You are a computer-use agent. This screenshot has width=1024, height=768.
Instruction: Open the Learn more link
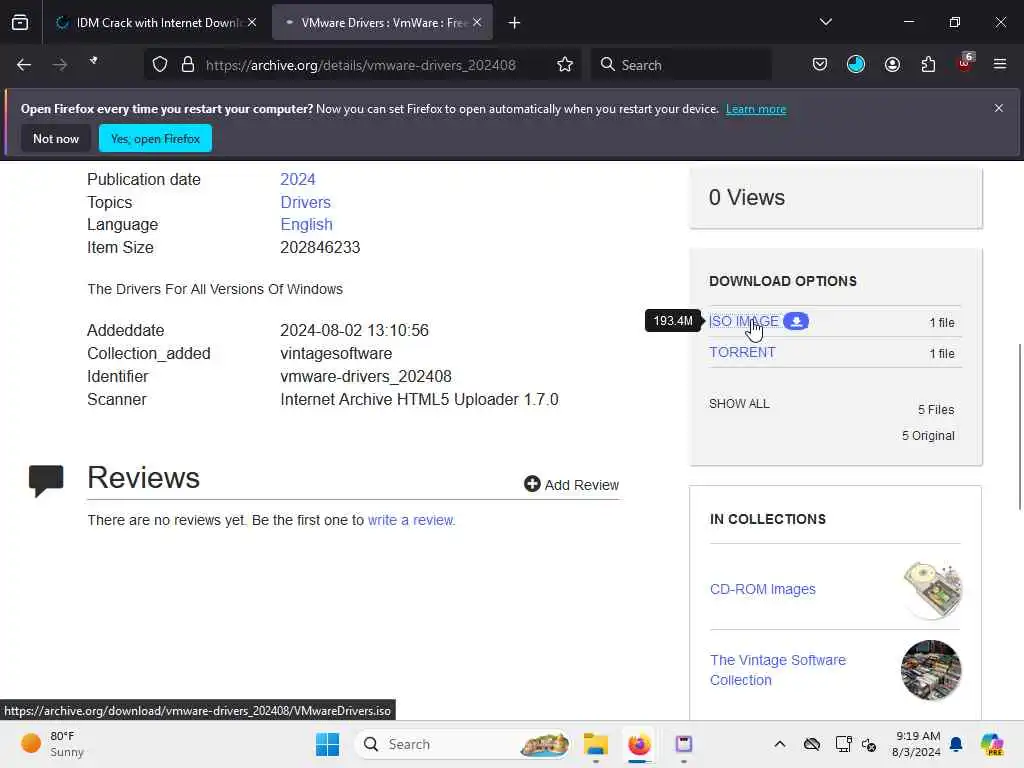click(756, 109)
